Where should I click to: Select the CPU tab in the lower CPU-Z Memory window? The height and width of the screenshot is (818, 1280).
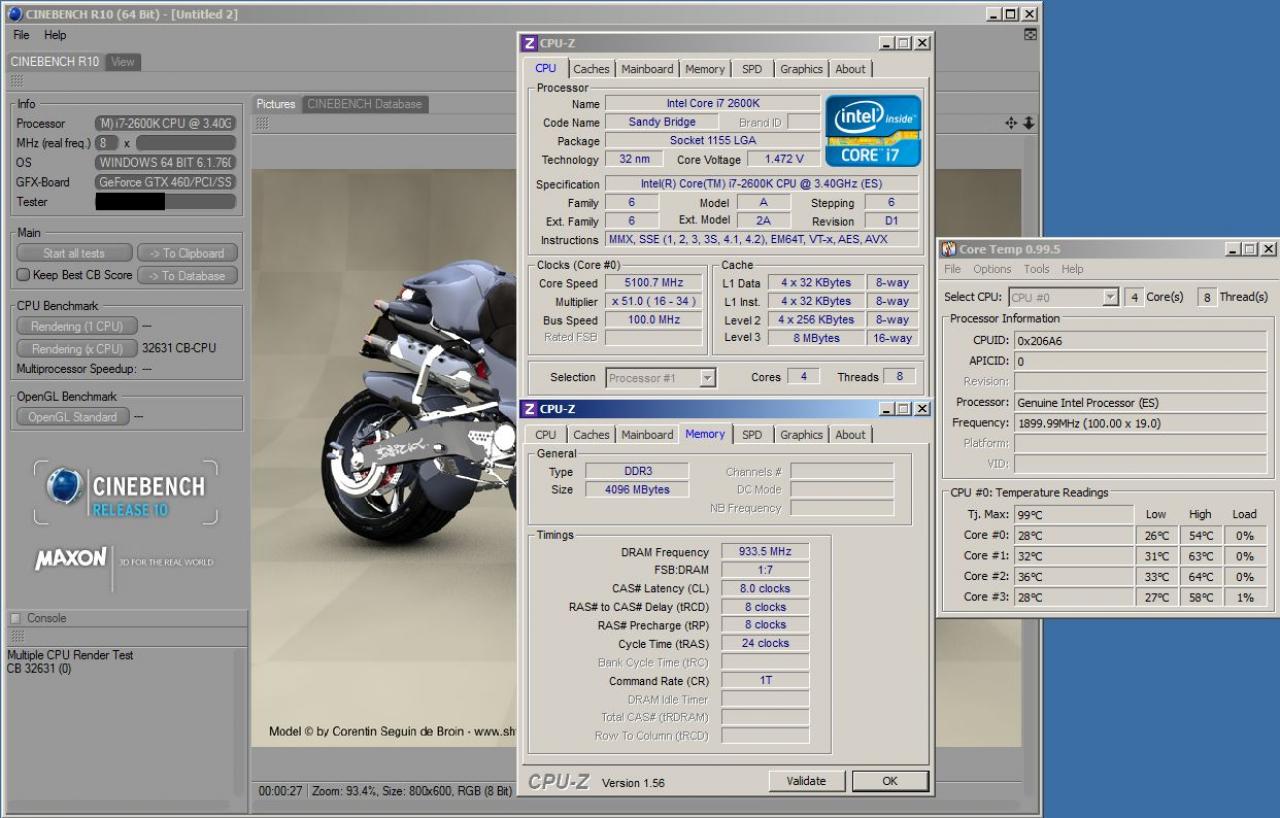[545, 435]
